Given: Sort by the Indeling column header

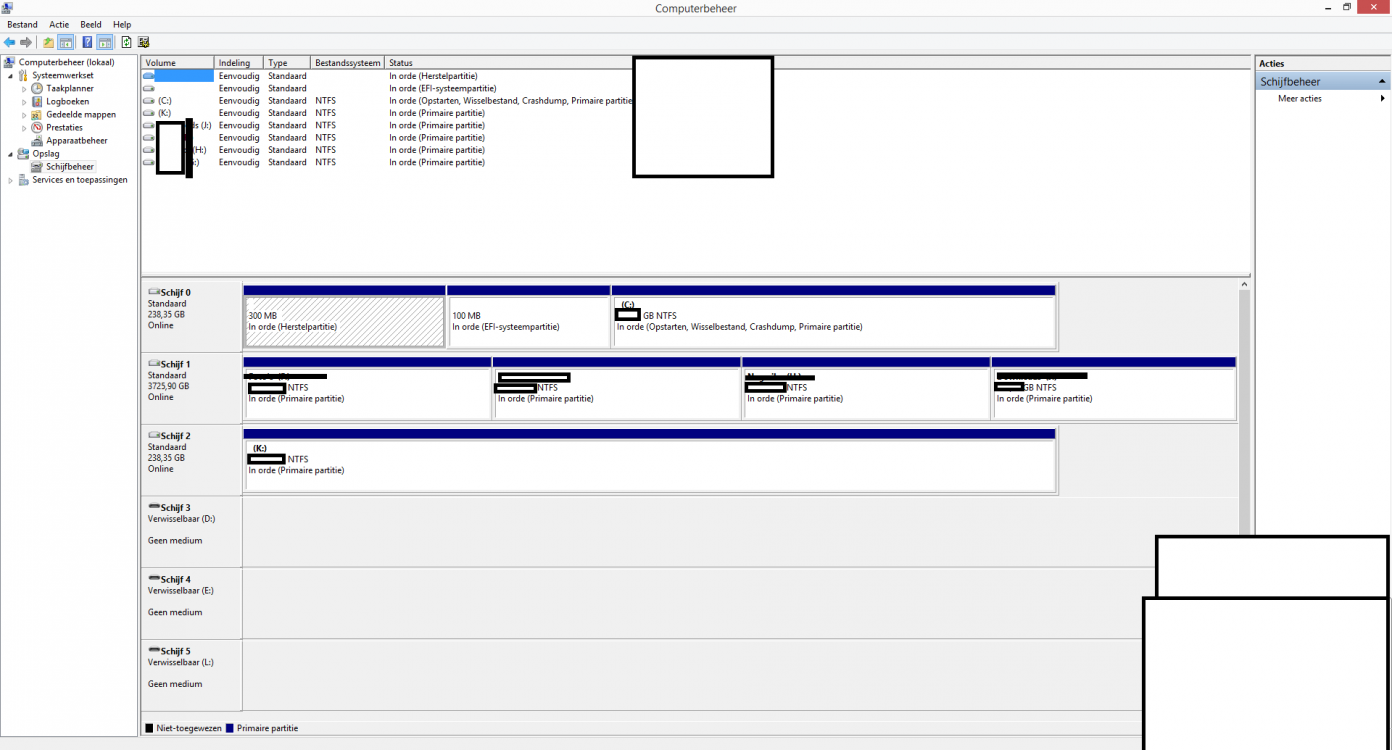Looking at the screenshot, I should [x=239, y=63].
